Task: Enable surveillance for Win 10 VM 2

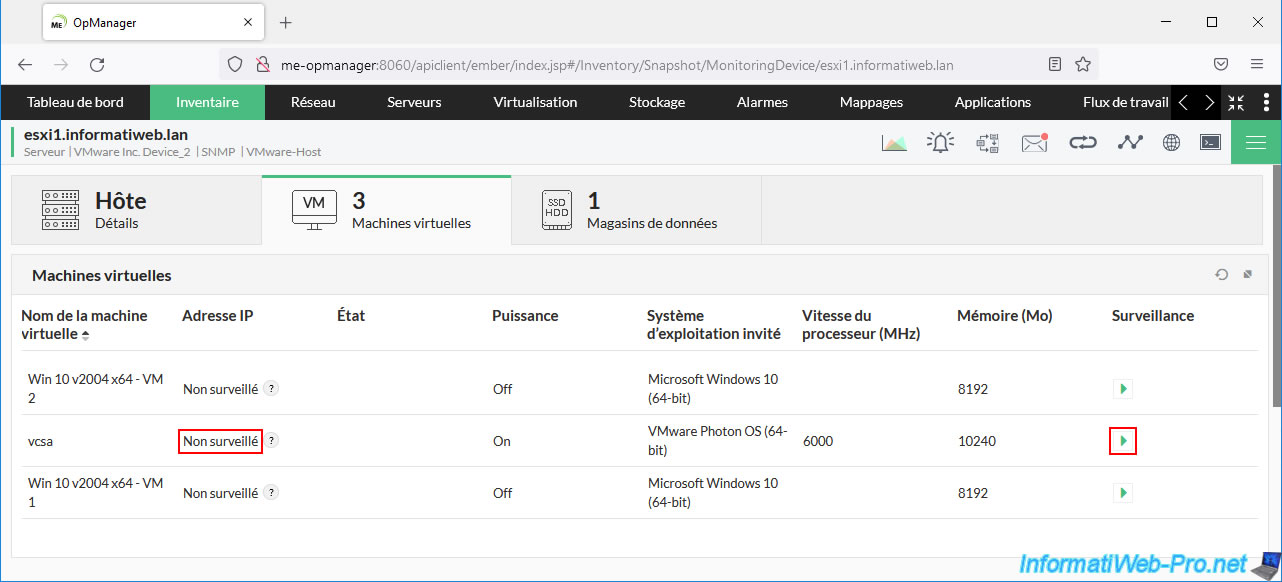Action: pos(1123,389)
